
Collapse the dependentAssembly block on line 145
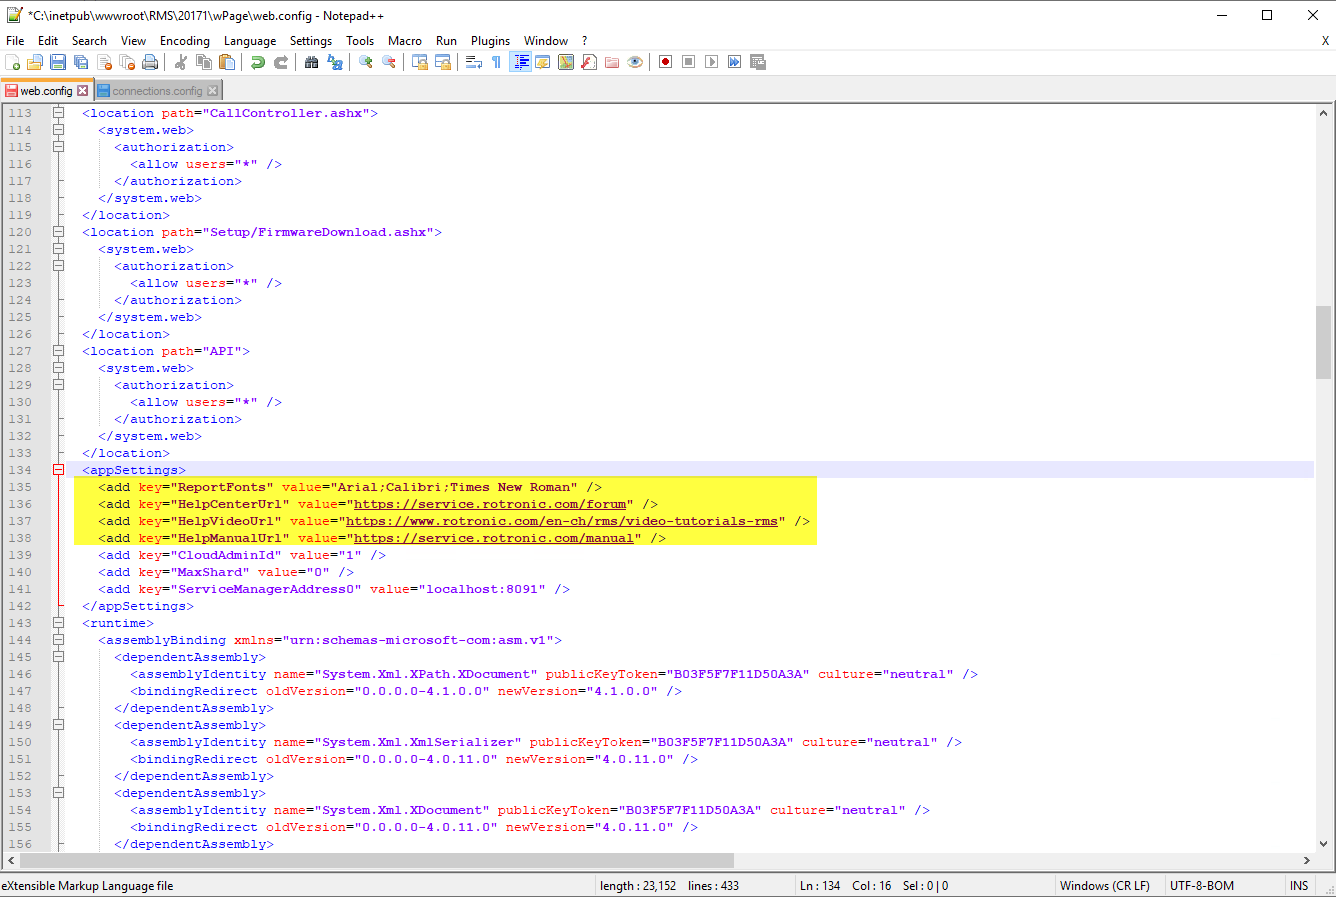[58, 657]
